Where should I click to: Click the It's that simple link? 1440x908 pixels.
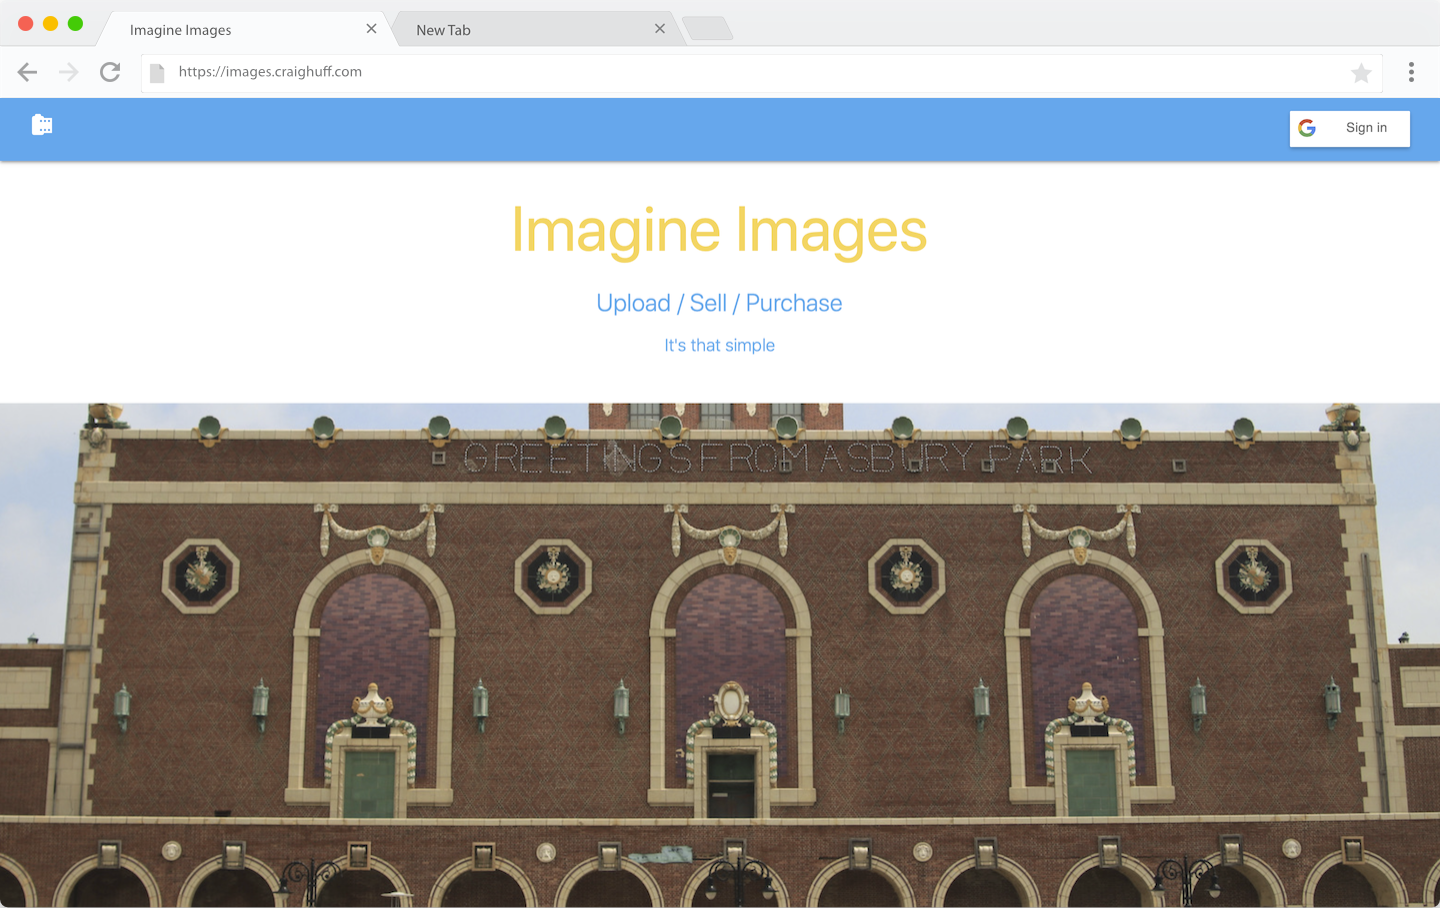click(x=719, y=345)
